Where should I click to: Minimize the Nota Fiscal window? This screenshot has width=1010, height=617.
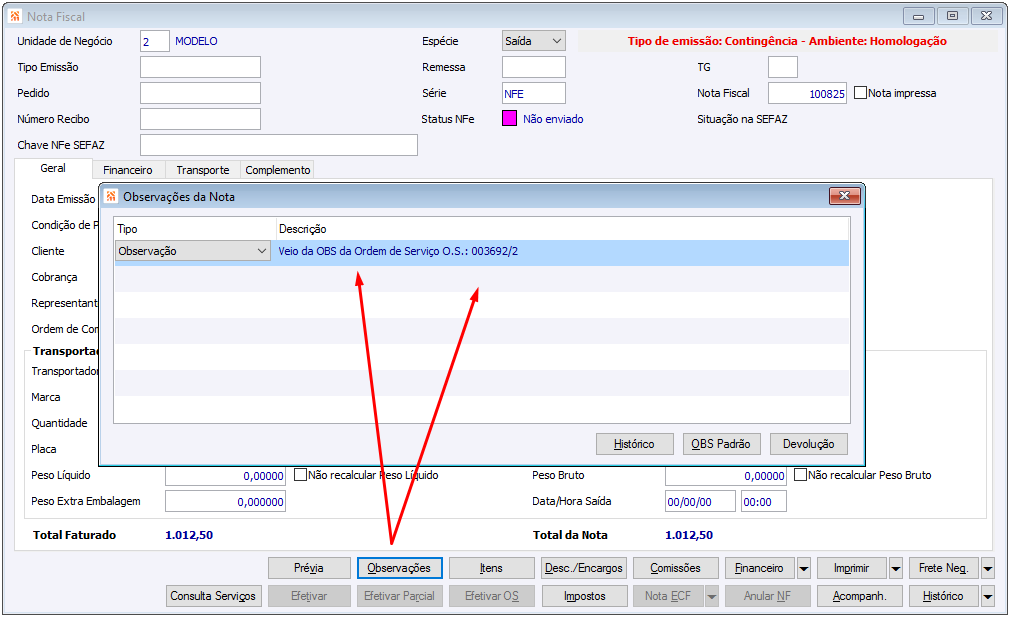click(x=919, y=16)
